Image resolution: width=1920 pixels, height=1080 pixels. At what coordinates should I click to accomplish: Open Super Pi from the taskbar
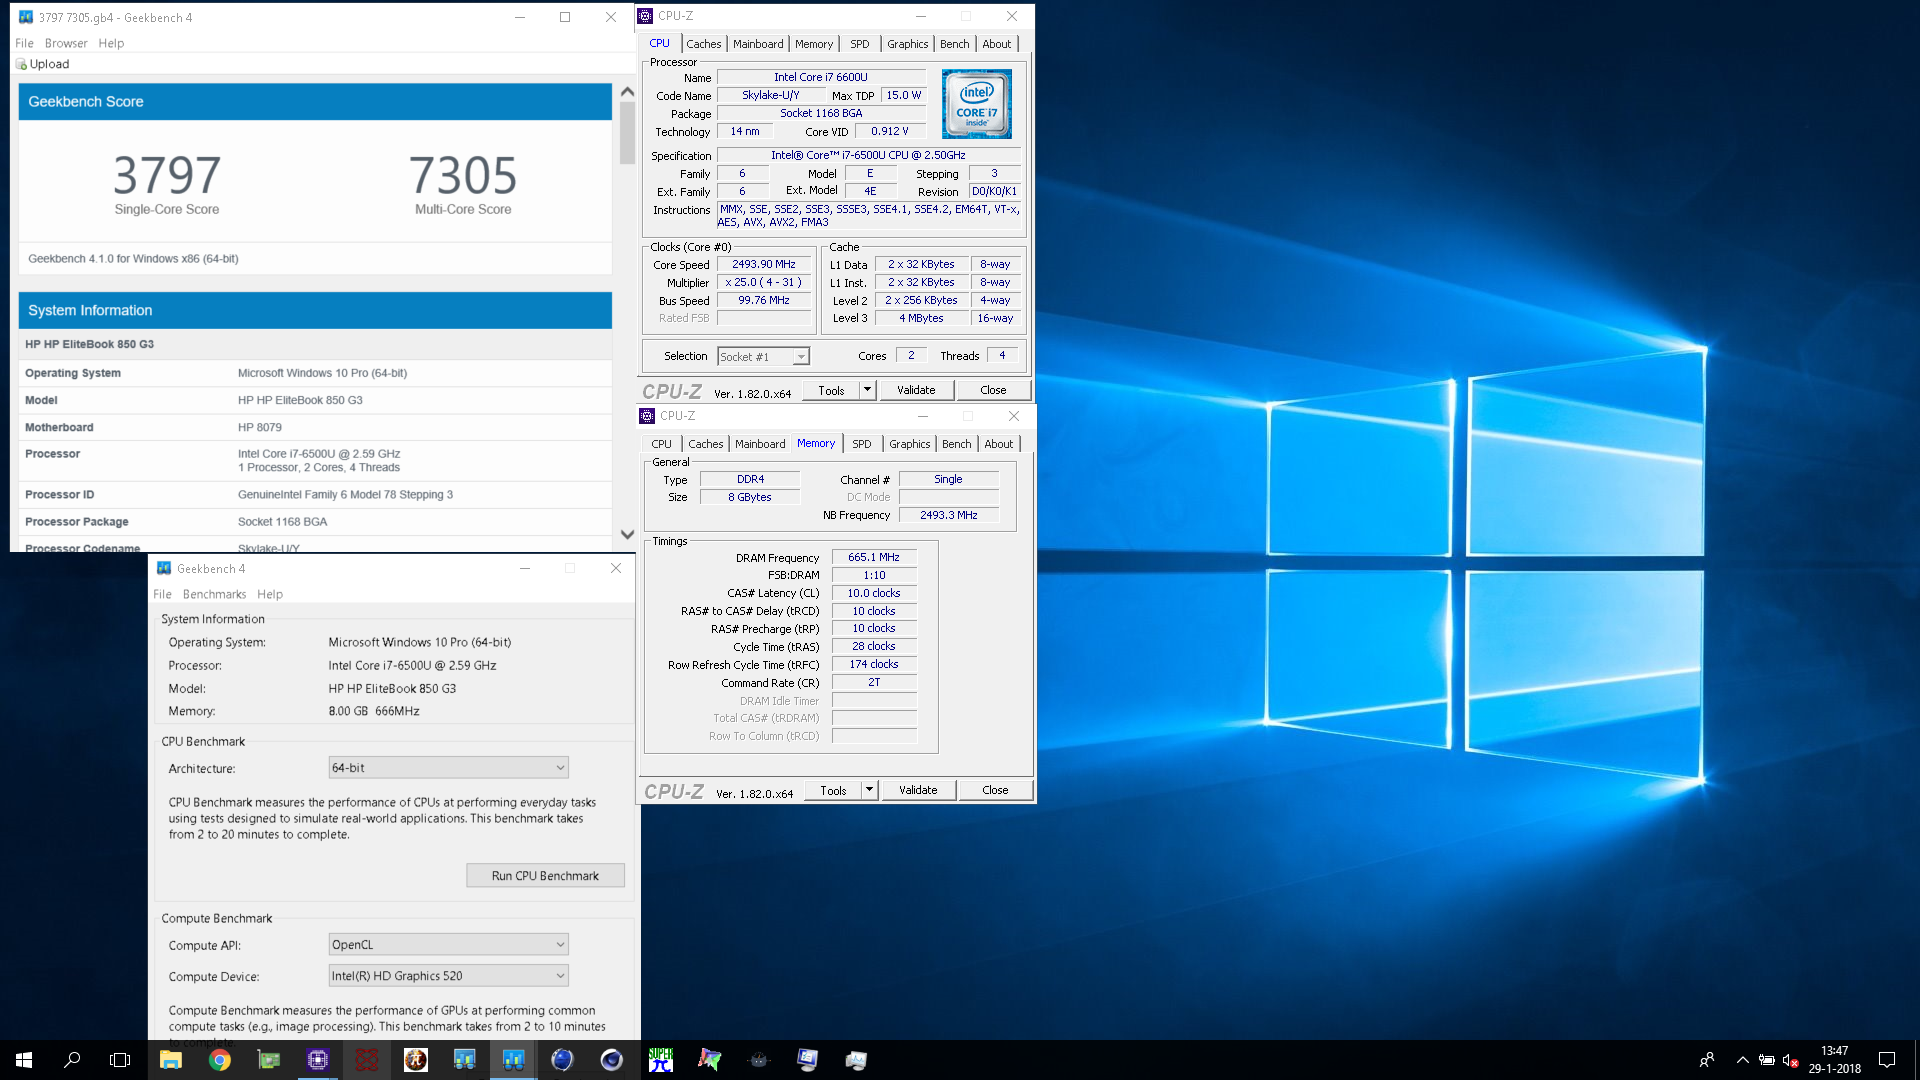click(661, 1060)
